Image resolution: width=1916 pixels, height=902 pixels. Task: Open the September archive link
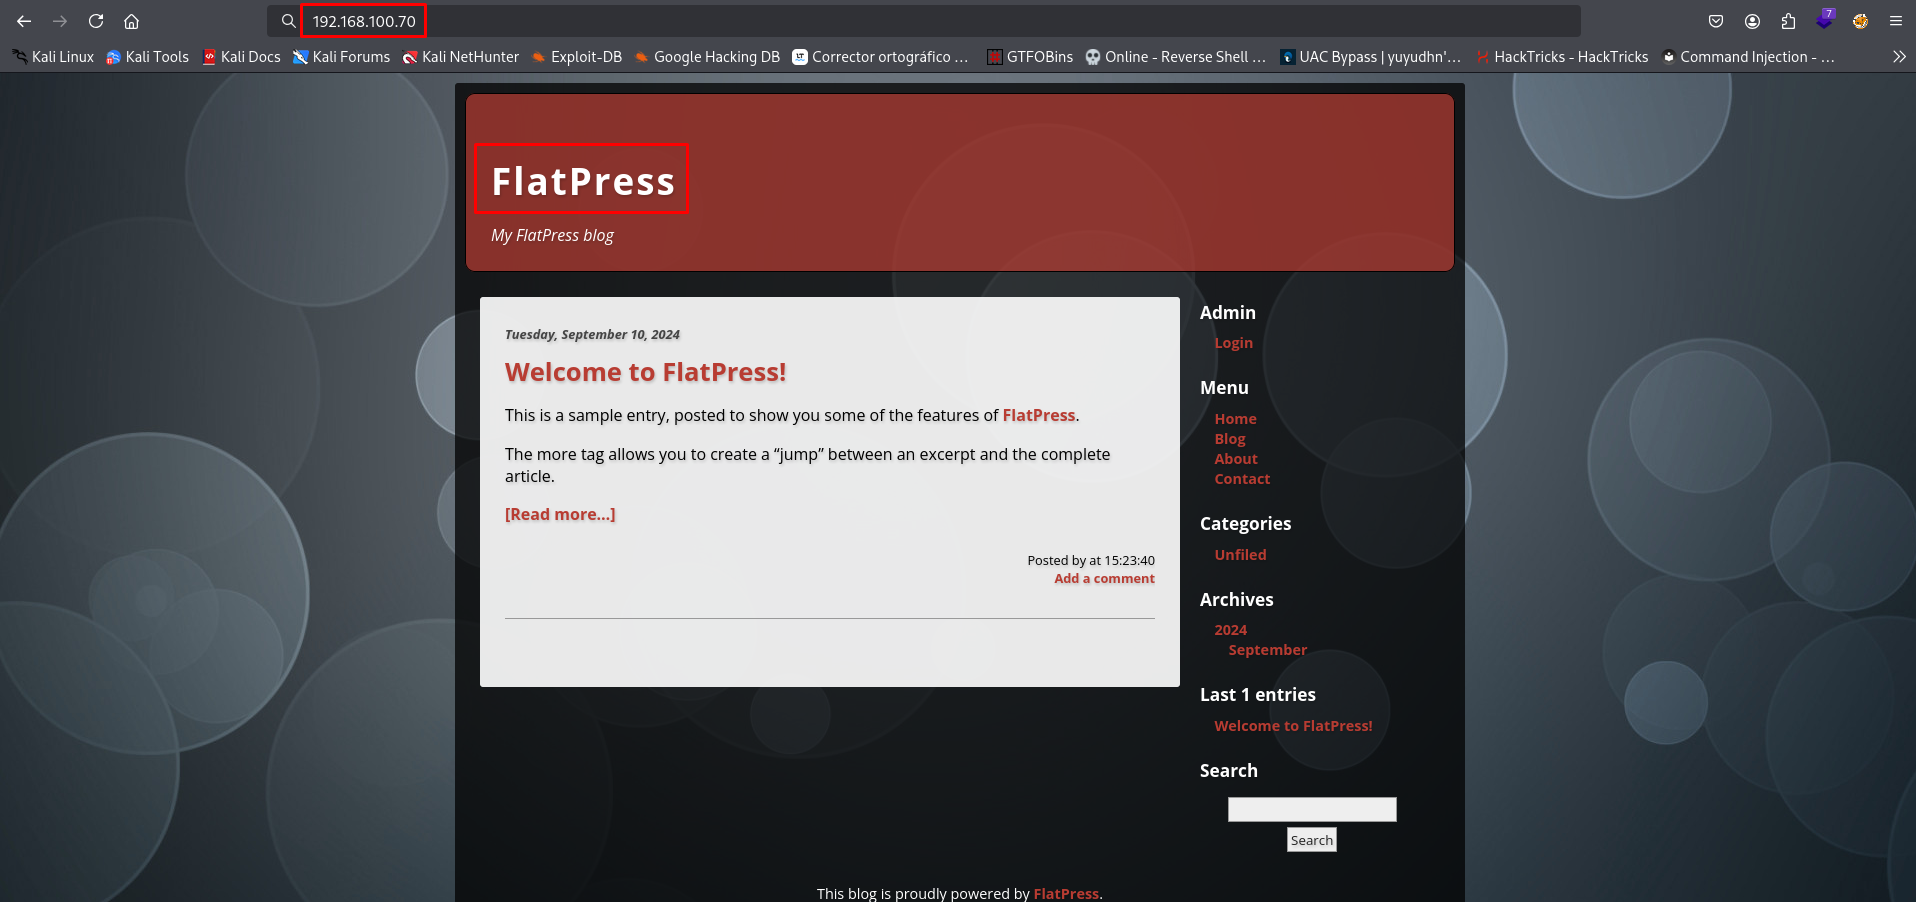[x=1267, y=650]
